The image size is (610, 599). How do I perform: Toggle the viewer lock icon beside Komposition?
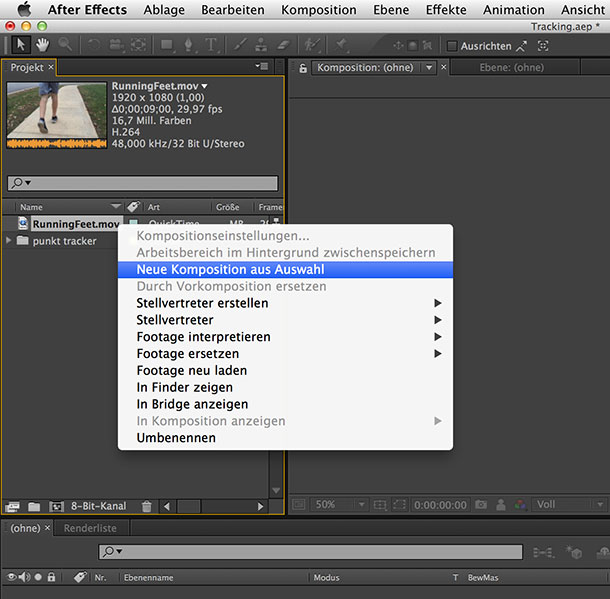pyautogui.click(x=303, y=68)
